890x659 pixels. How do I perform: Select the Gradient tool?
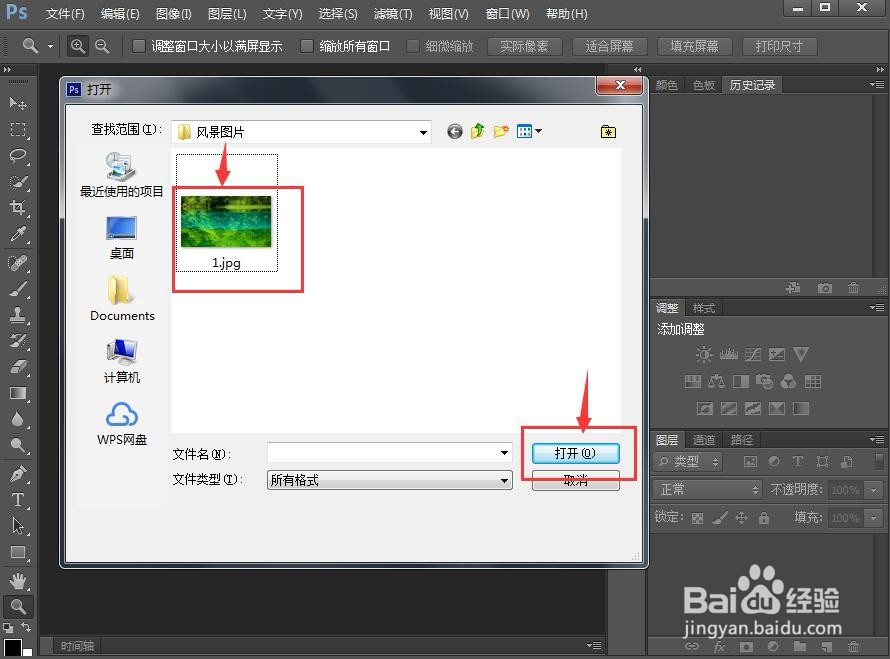18,393
